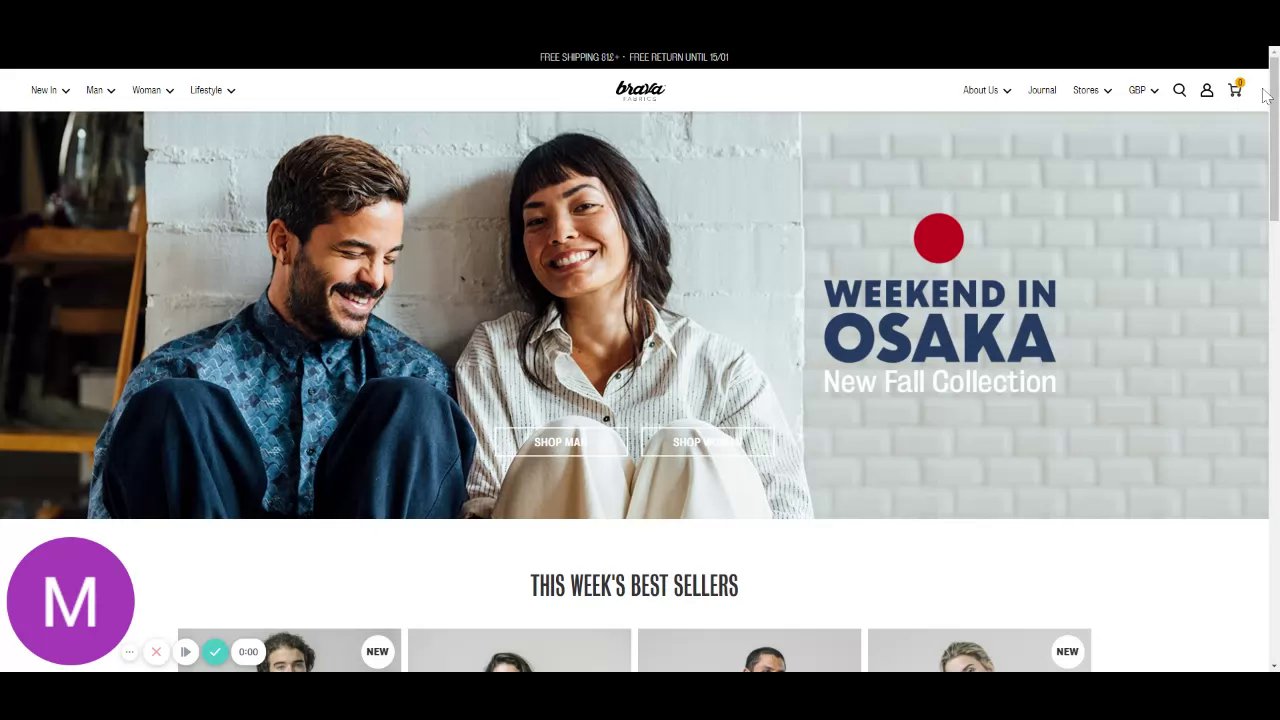Viewport: 1280px width, 720px height.
Task: Click the Shop Woman banner button
Action: click(707, 442)
